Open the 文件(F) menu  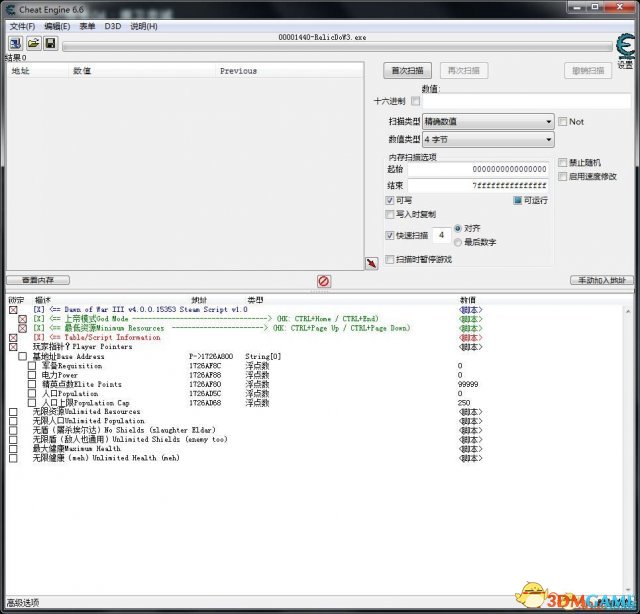pyautogui.click(x=22, y=27)
